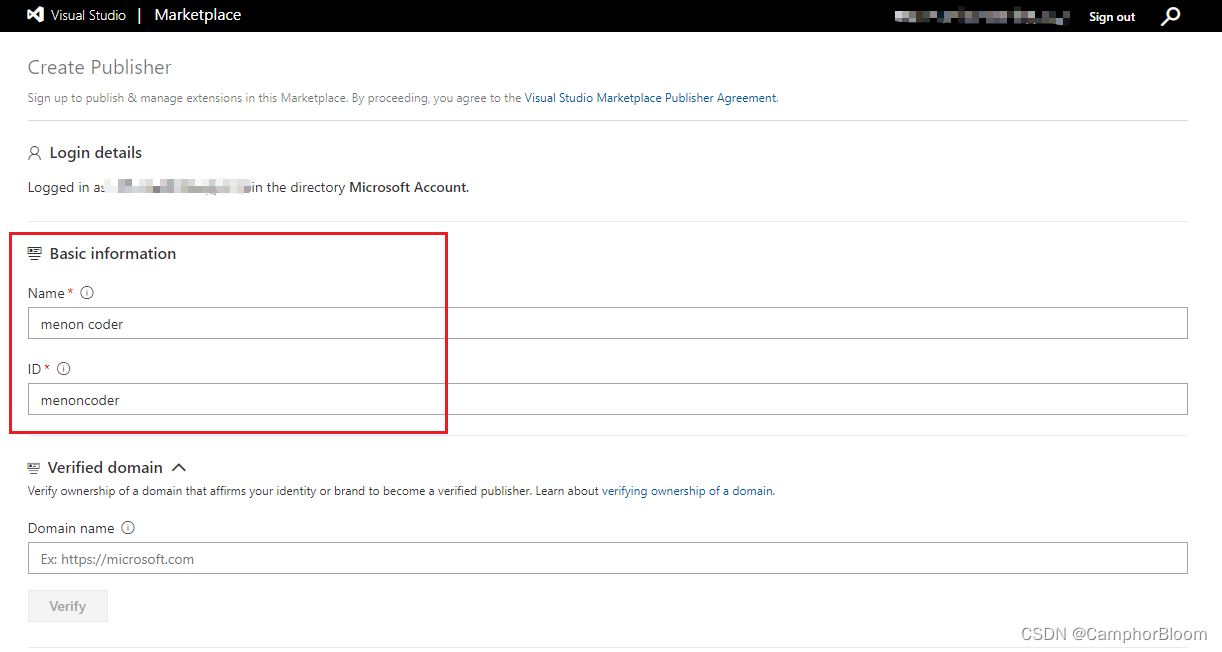Open the search magnifier icon

tap(1170, 16)
